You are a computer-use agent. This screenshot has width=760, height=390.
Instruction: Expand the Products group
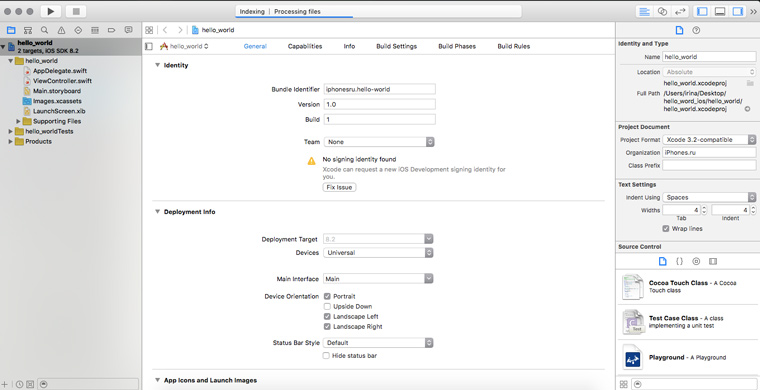click(11, 141)
